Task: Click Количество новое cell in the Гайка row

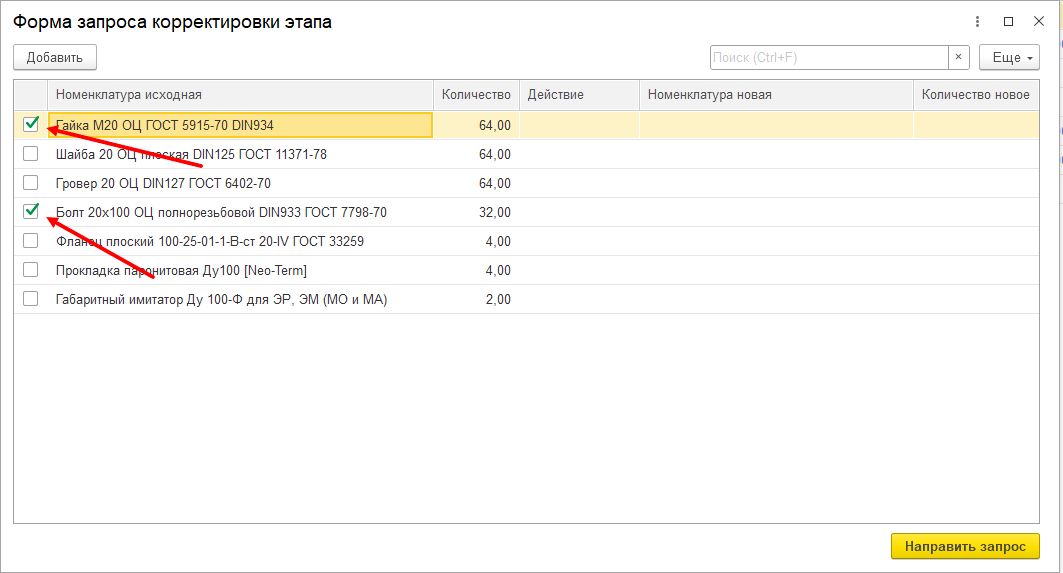Action: [976, 125]
